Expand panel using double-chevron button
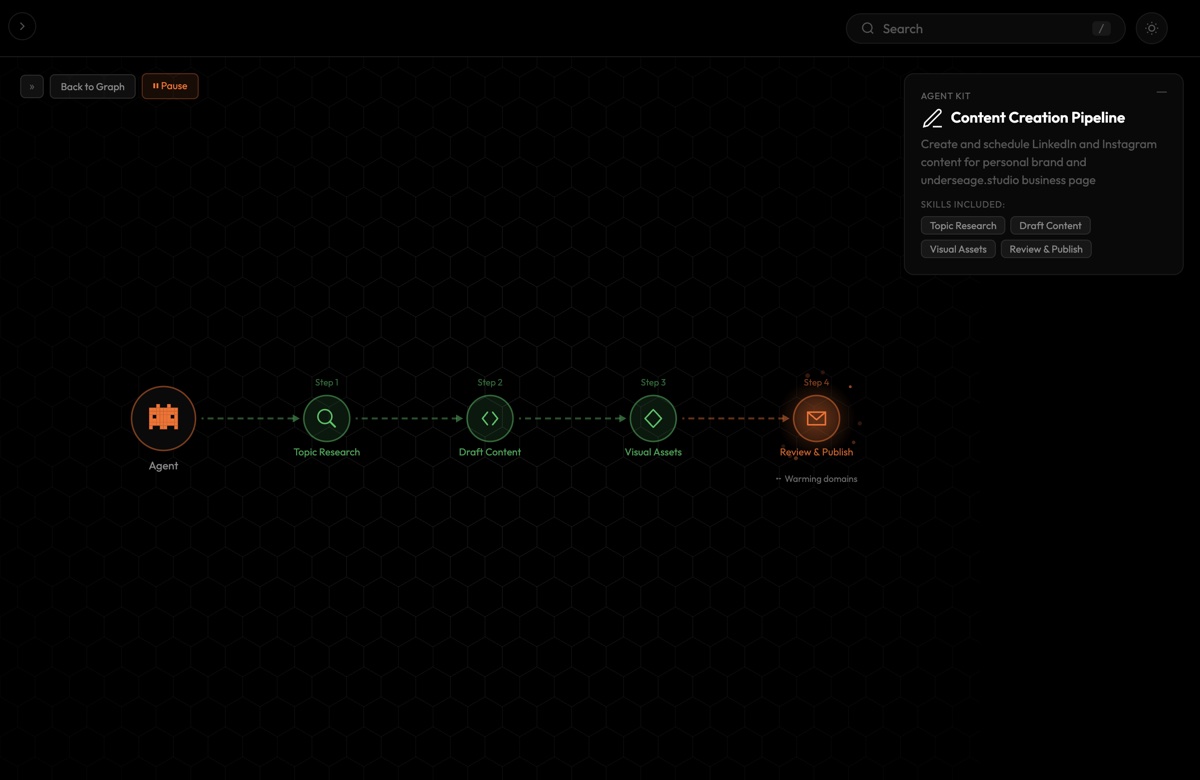This screenshot has width=1200, height=780. (32, 87)
